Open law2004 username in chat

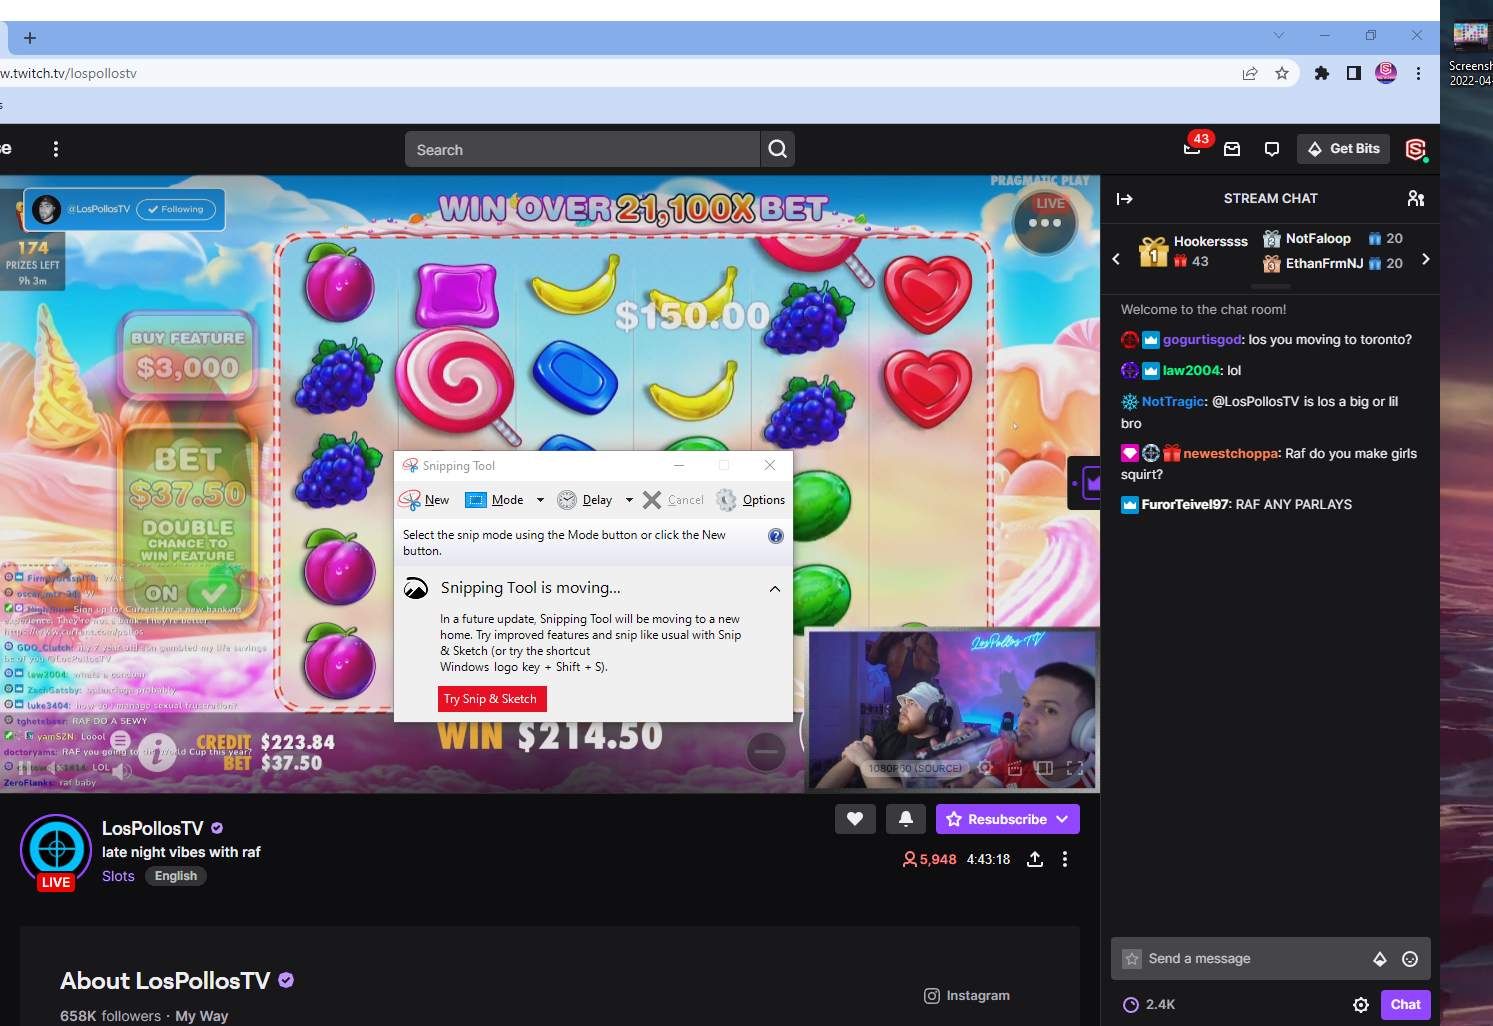tap(1191, 371)
